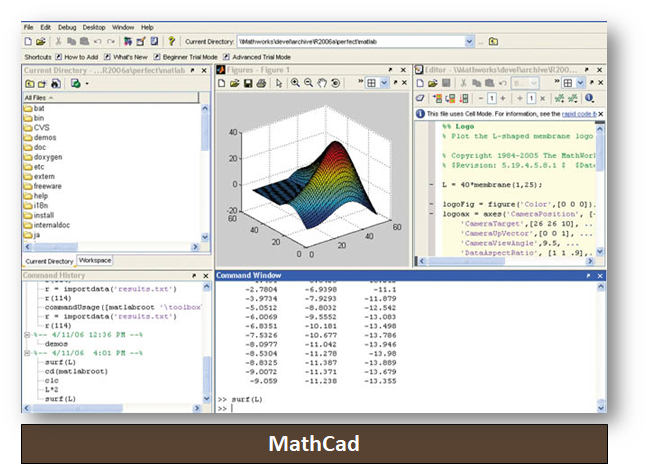Image resolution: width=649 pixels, height=472 pixels.
Task: Create a new file in the Editor toolbar
Action: [420, 83]
